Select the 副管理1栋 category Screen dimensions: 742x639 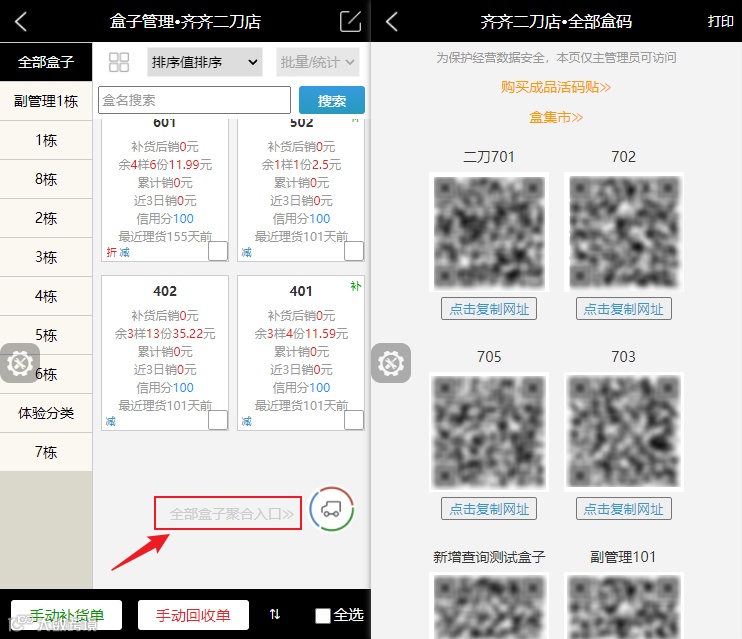pyautogui.click(x=46, y=101)
